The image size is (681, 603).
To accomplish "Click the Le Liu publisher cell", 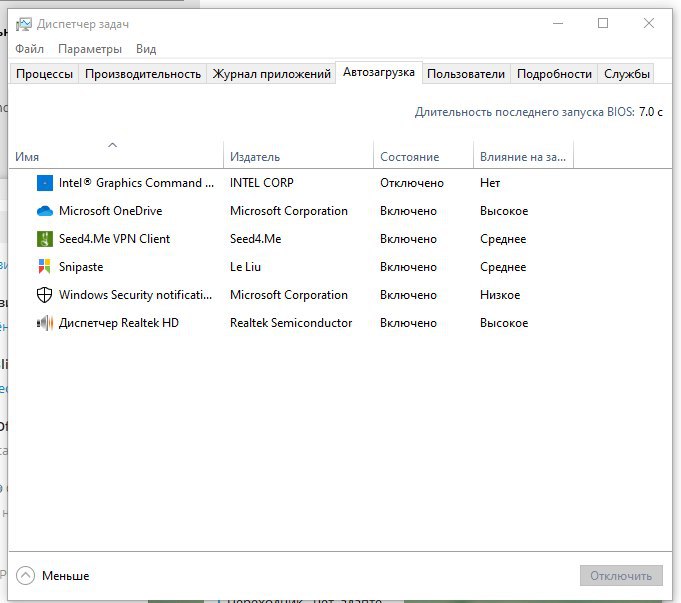I will [245, 267].
